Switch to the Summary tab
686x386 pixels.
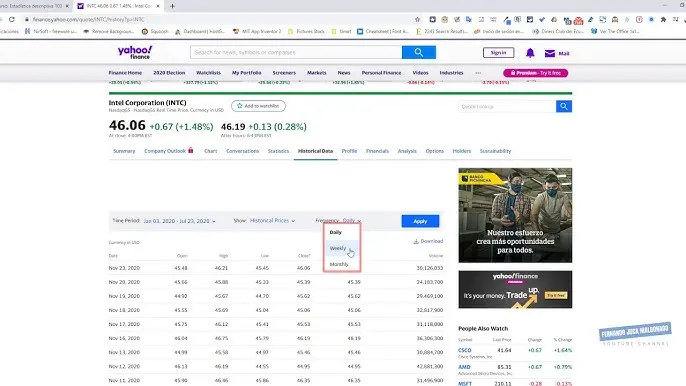pyautogui.click(x=124, y=151)
